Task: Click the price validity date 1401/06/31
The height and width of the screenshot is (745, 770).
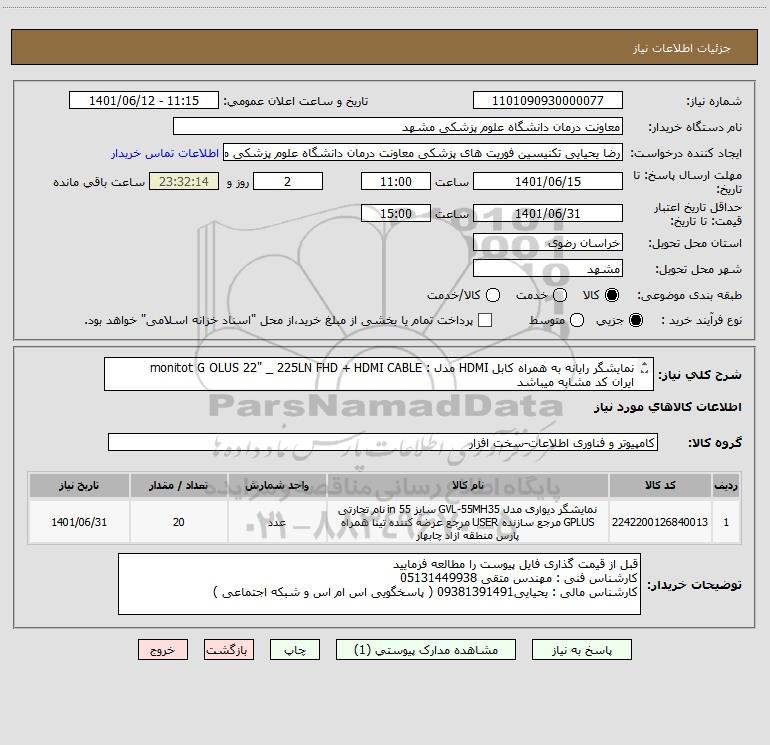Action: (x=548, y=214)
